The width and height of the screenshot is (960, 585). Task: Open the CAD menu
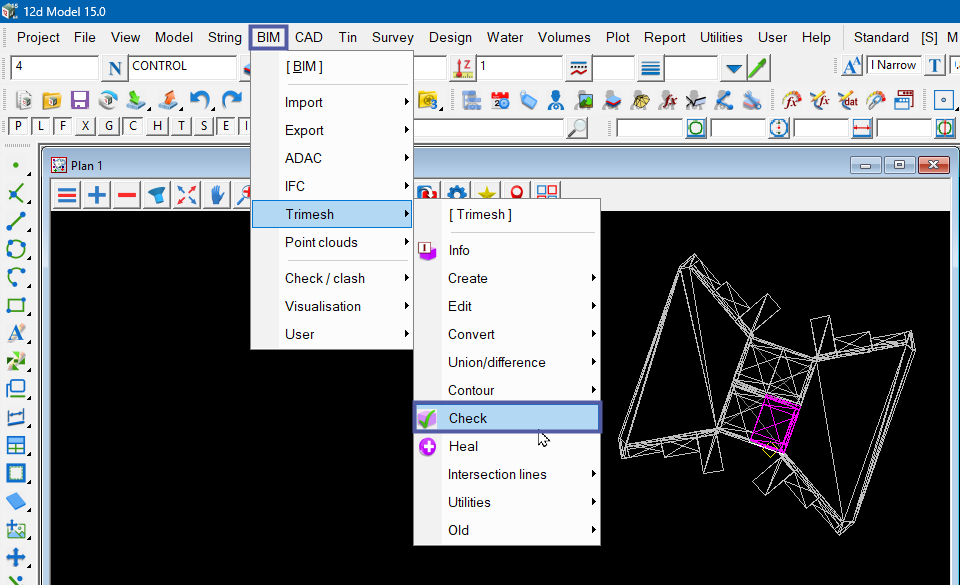click(309, 37)
